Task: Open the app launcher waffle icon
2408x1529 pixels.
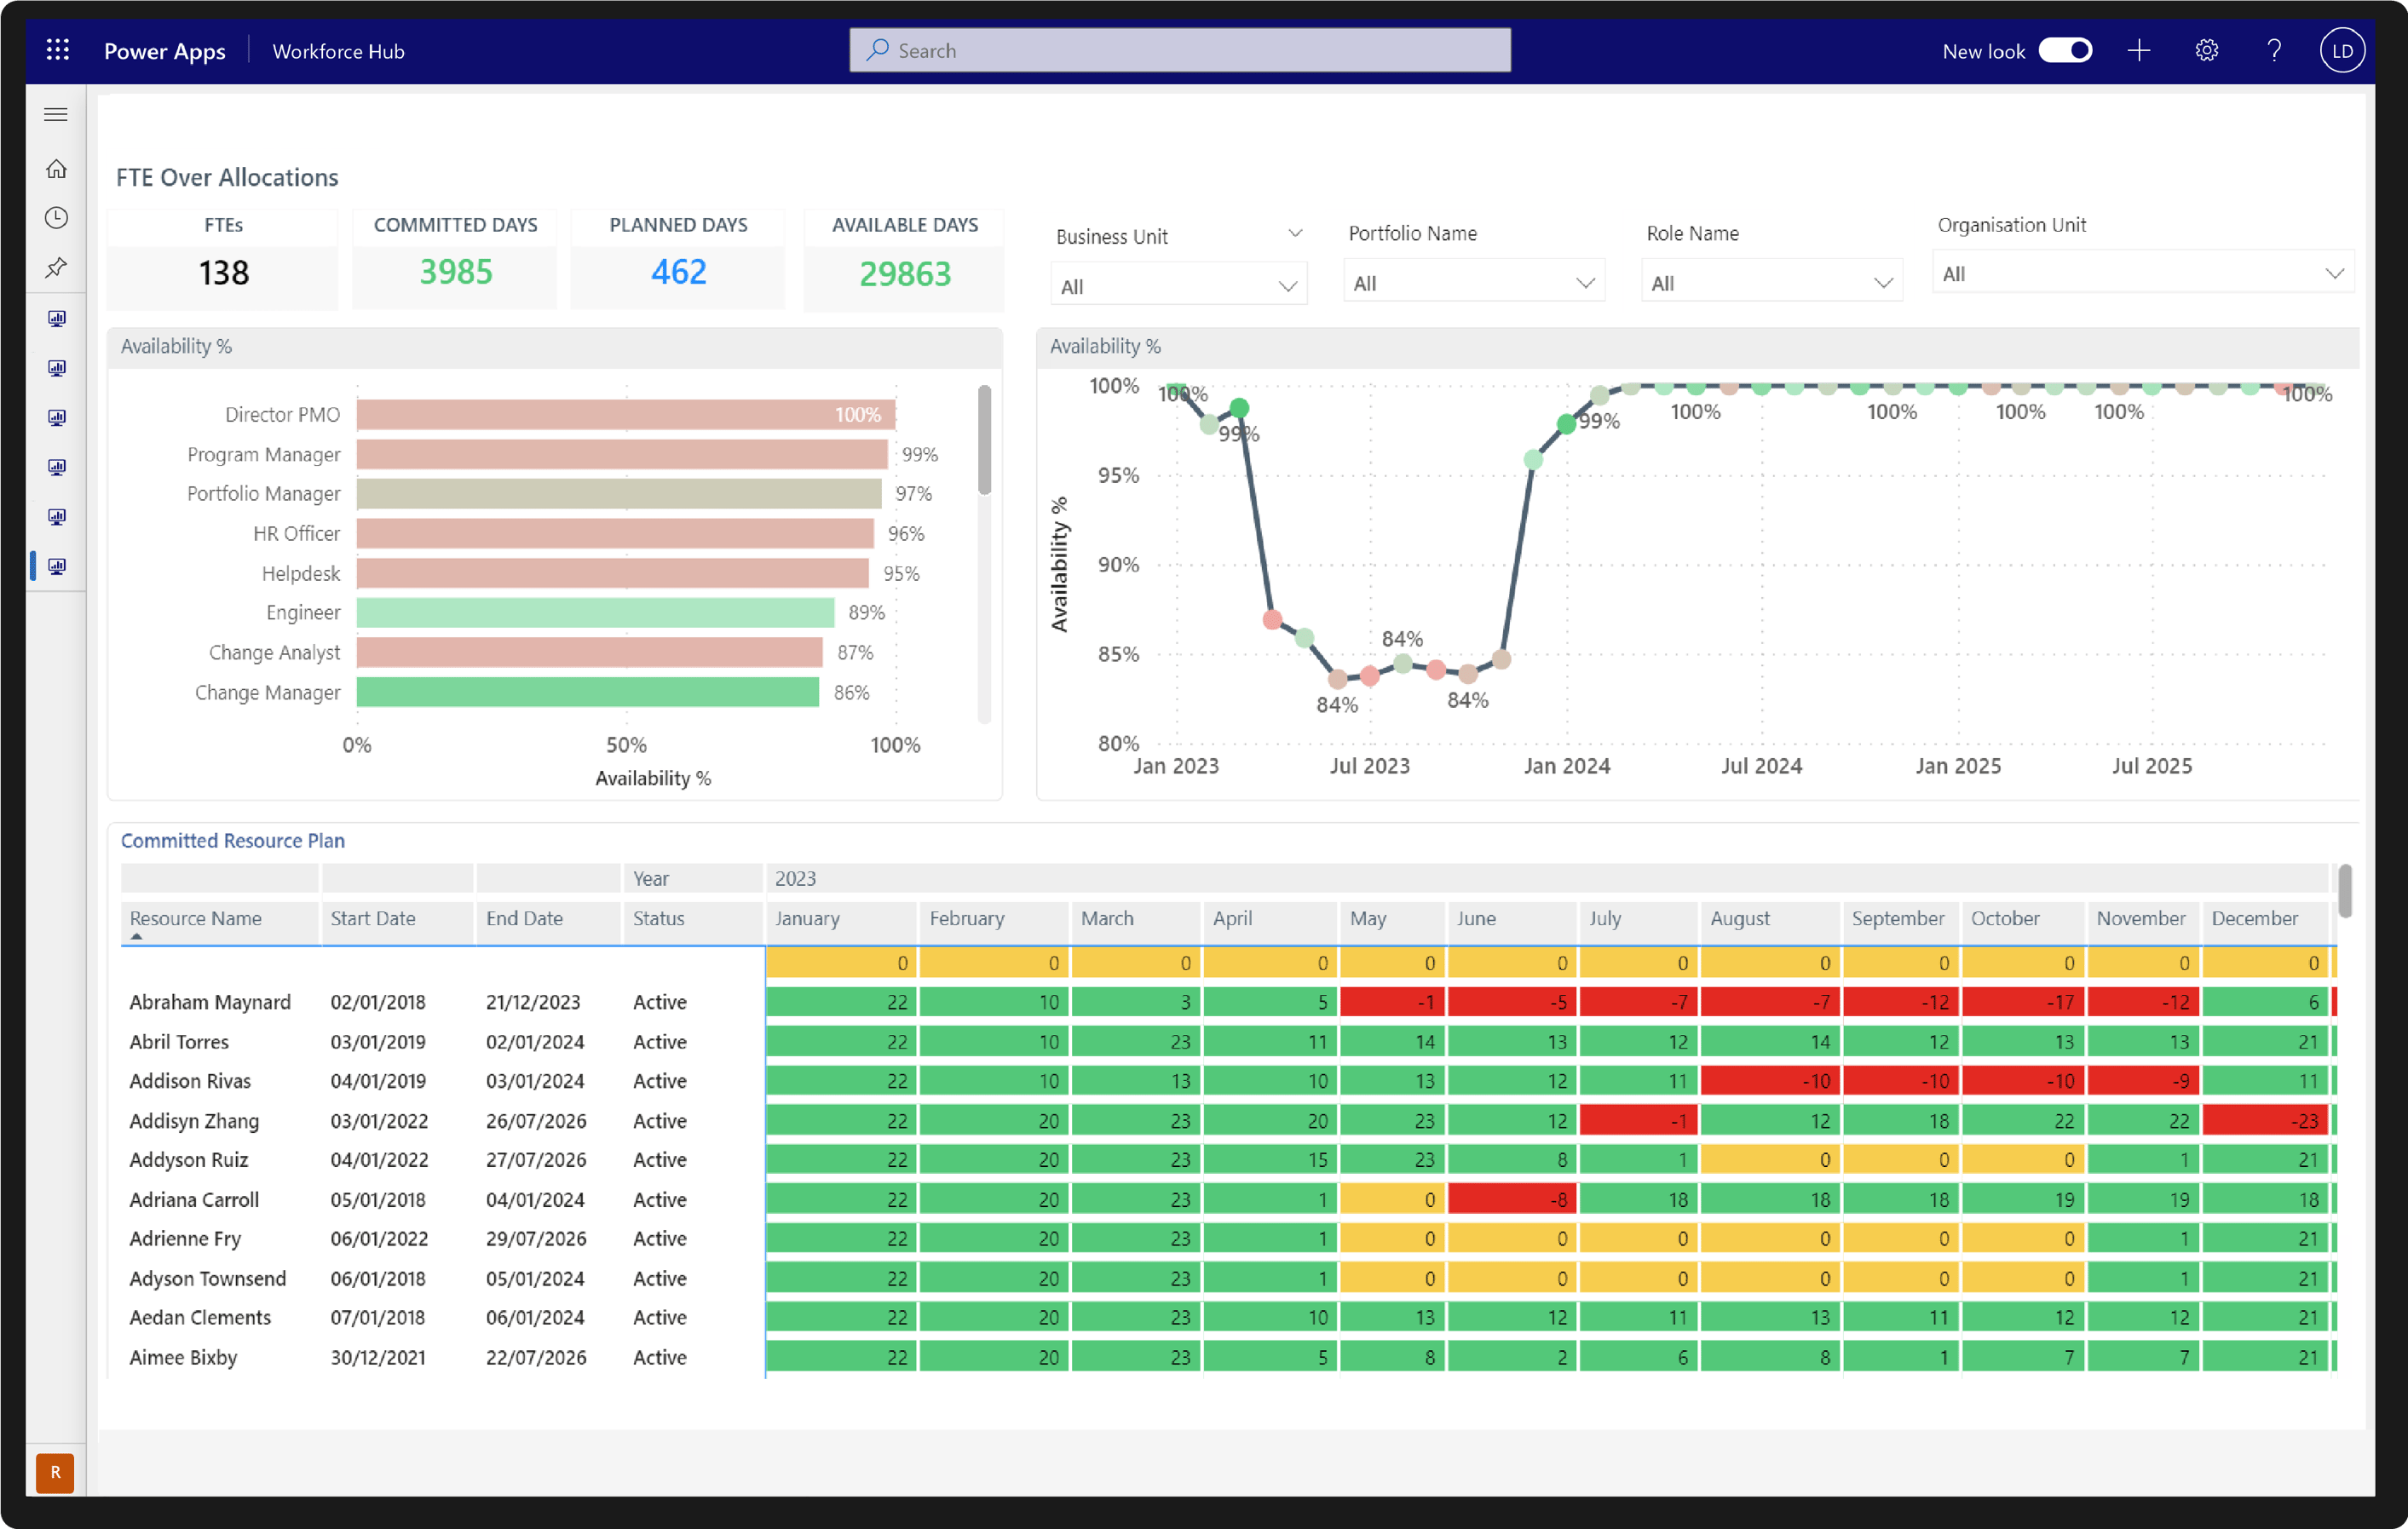Action: coord(58,50)
